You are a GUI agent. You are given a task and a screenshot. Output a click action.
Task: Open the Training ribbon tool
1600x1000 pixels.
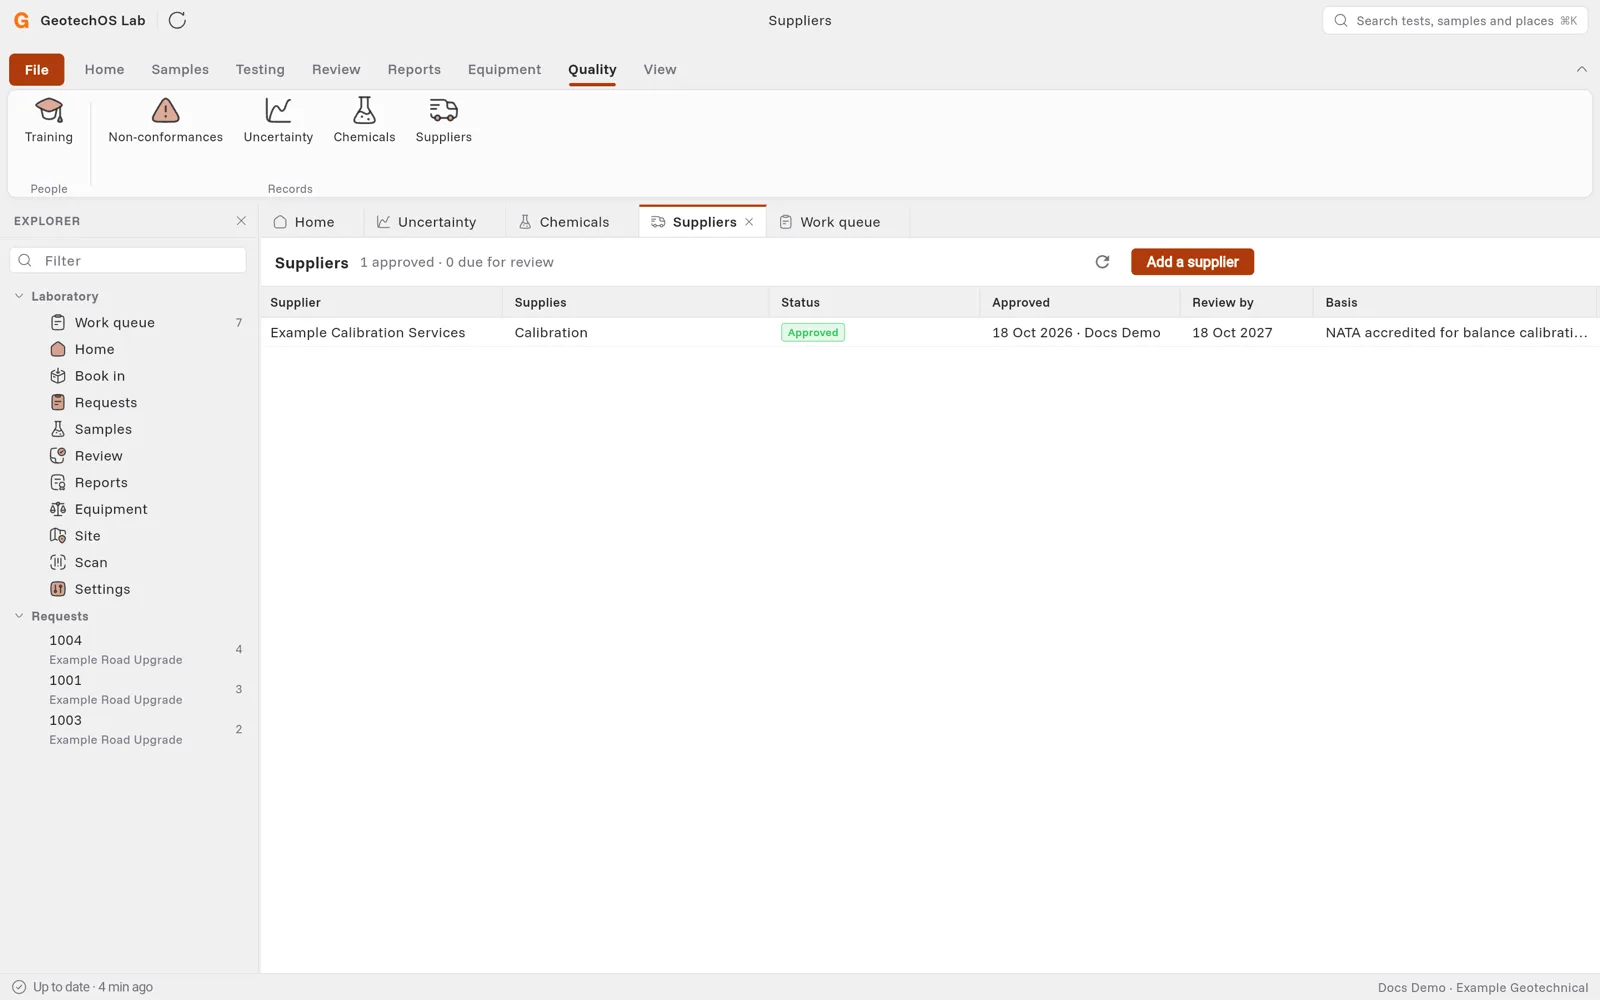click(49, 121)
